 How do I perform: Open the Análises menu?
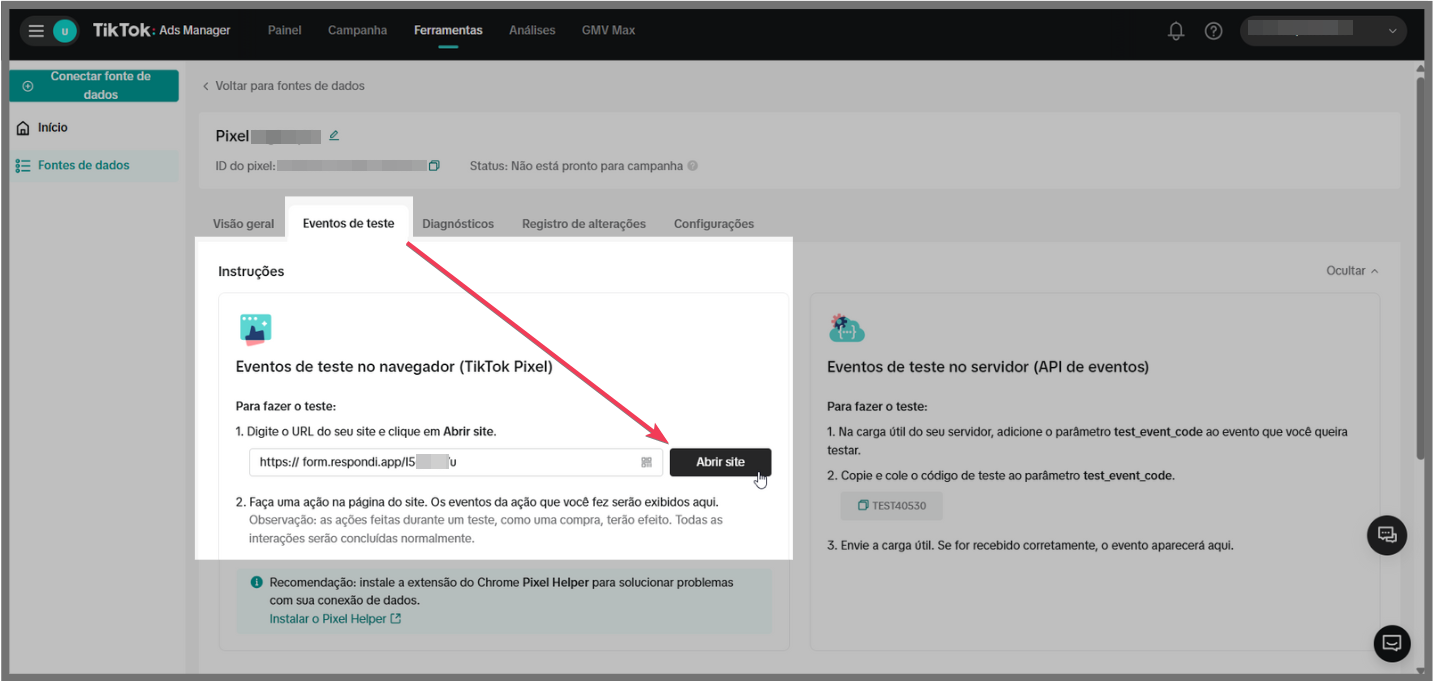click(x=532, y=30)
